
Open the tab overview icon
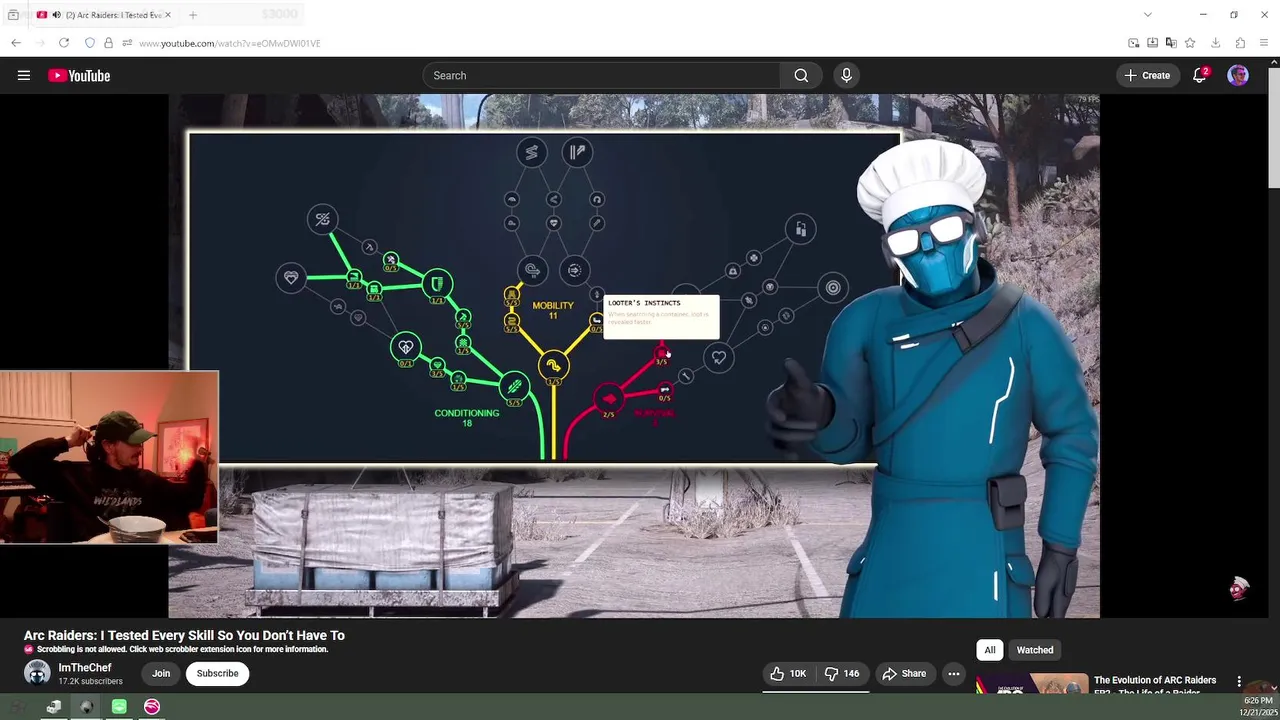13,15
